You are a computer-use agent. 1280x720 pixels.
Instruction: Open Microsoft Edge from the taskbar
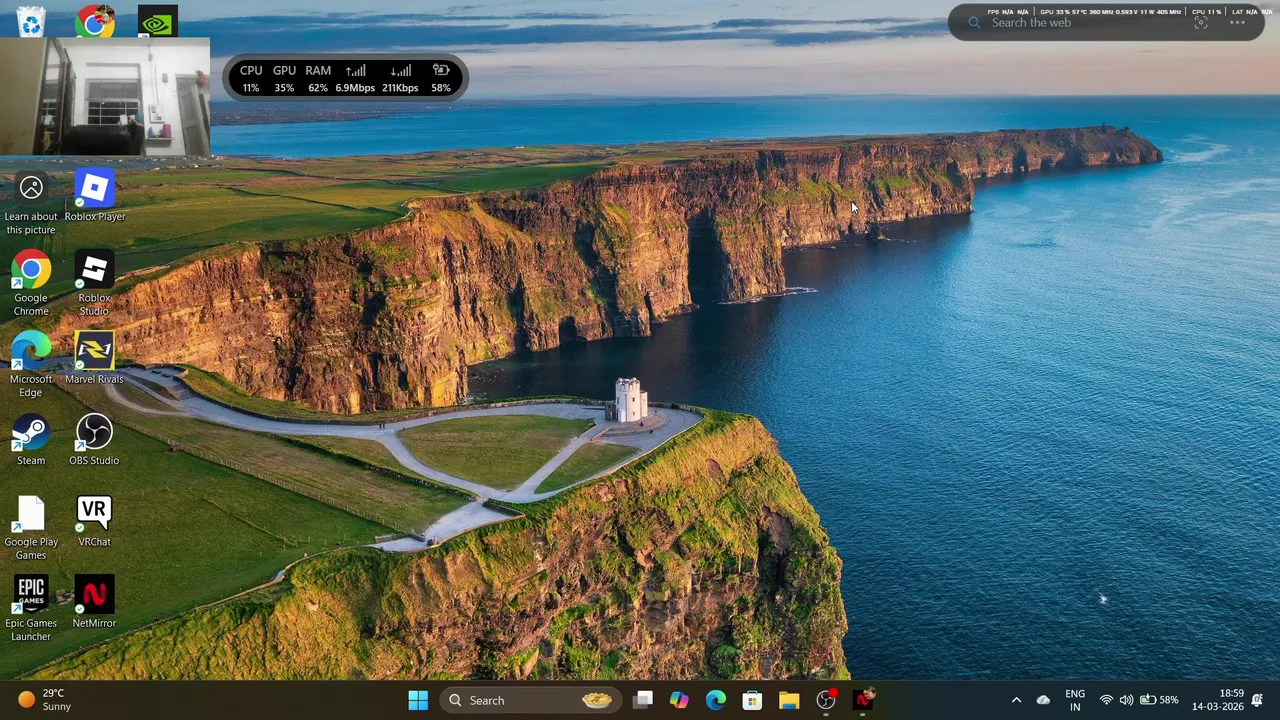(x=716, y=700)
